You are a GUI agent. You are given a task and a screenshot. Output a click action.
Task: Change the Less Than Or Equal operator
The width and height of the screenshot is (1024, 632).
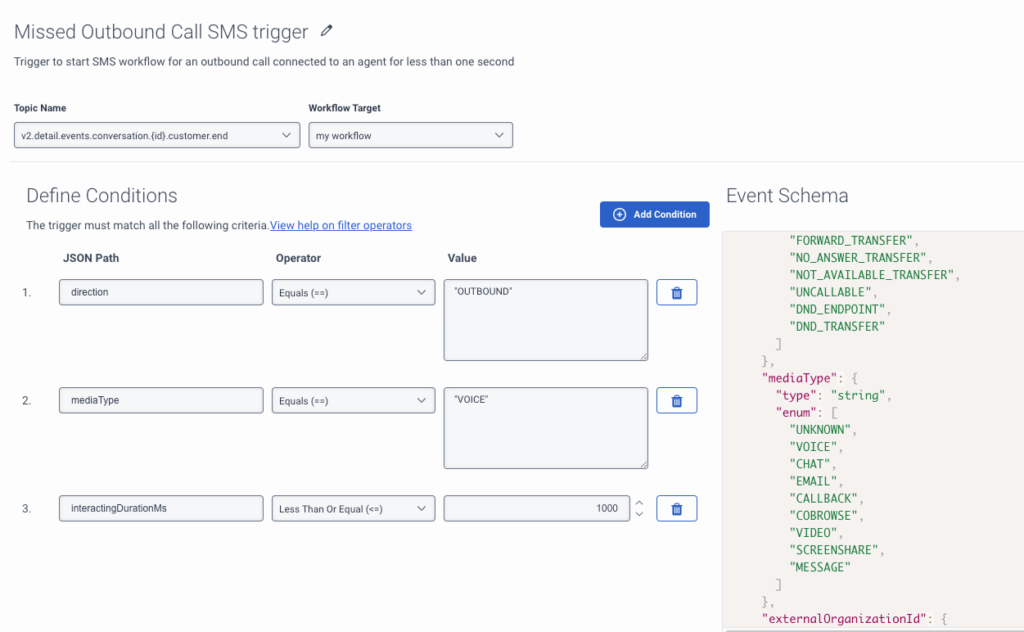pyautogui.click(x=353, y=509)
